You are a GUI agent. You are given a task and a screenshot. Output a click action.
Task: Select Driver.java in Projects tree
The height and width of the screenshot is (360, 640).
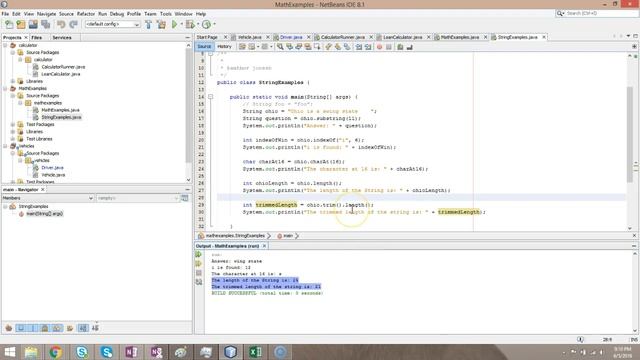[52, 168]
